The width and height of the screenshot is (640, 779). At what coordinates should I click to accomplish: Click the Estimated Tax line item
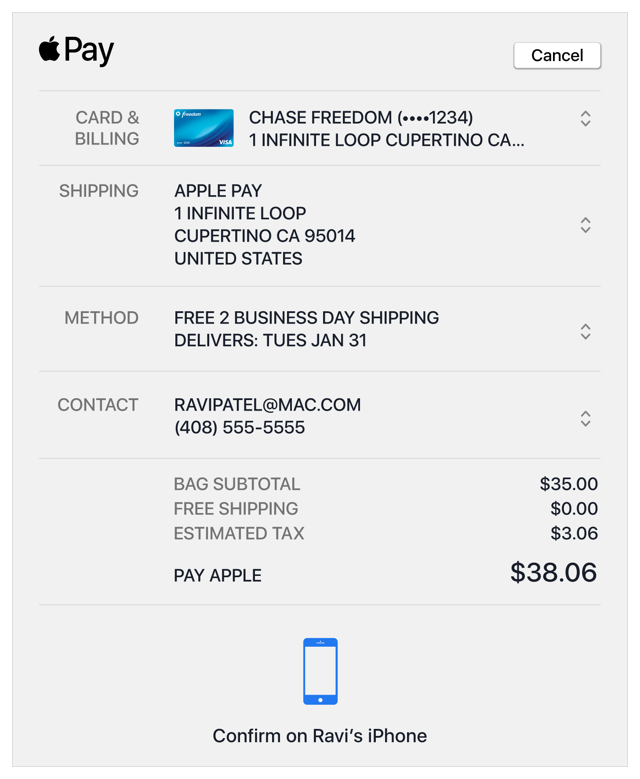238,534
